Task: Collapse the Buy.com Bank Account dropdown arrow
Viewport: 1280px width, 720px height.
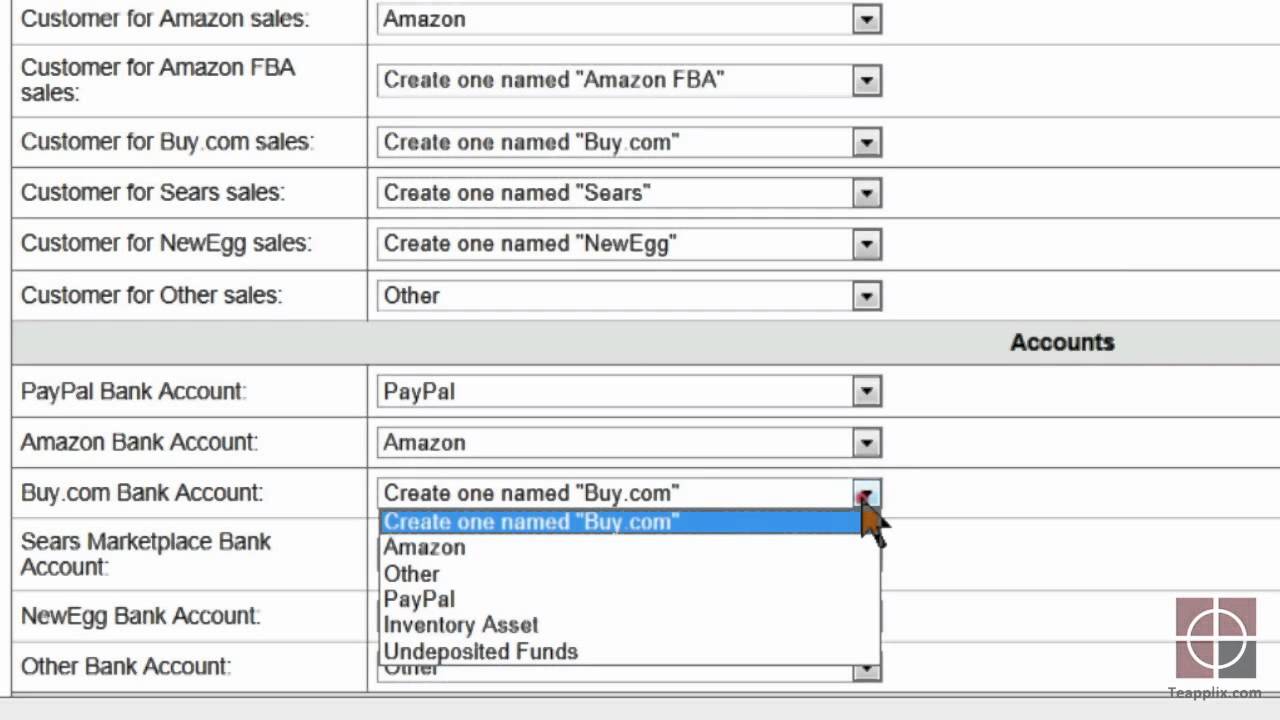Action: [x=866, y=493]
